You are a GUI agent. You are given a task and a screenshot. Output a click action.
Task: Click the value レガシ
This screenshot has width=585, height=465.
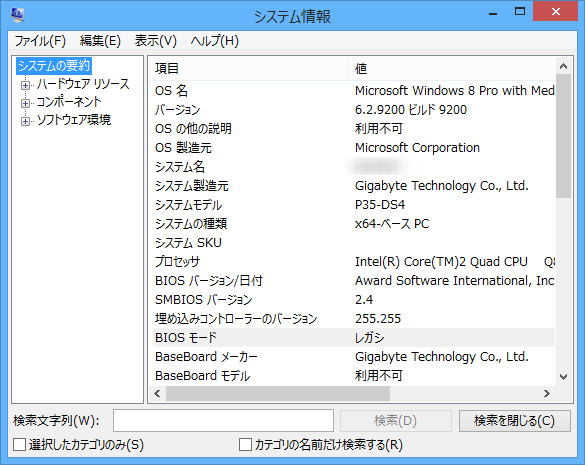point(369,338)
